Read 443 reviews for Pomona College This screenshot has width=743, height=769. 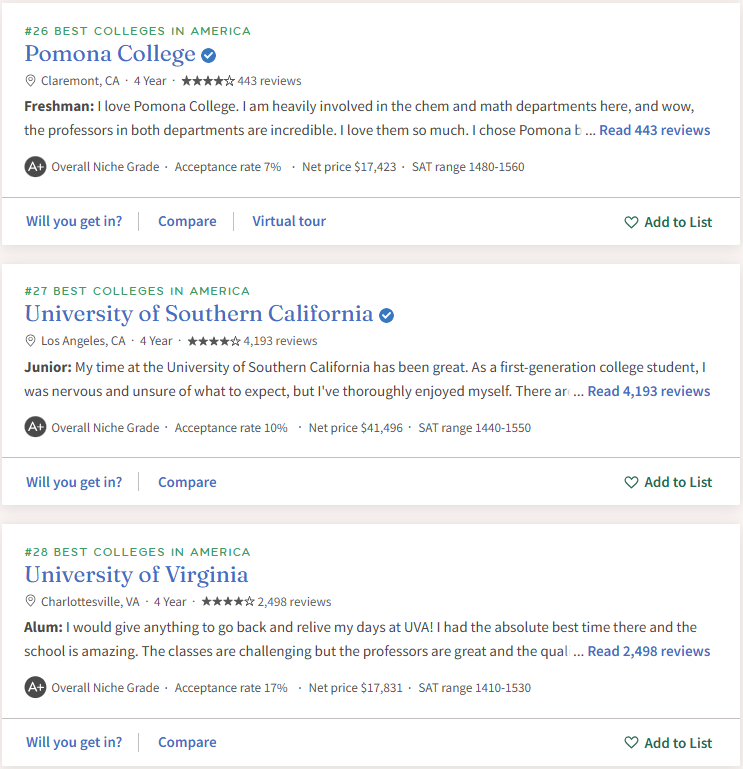pyautogui.click(x=655, y=130)
